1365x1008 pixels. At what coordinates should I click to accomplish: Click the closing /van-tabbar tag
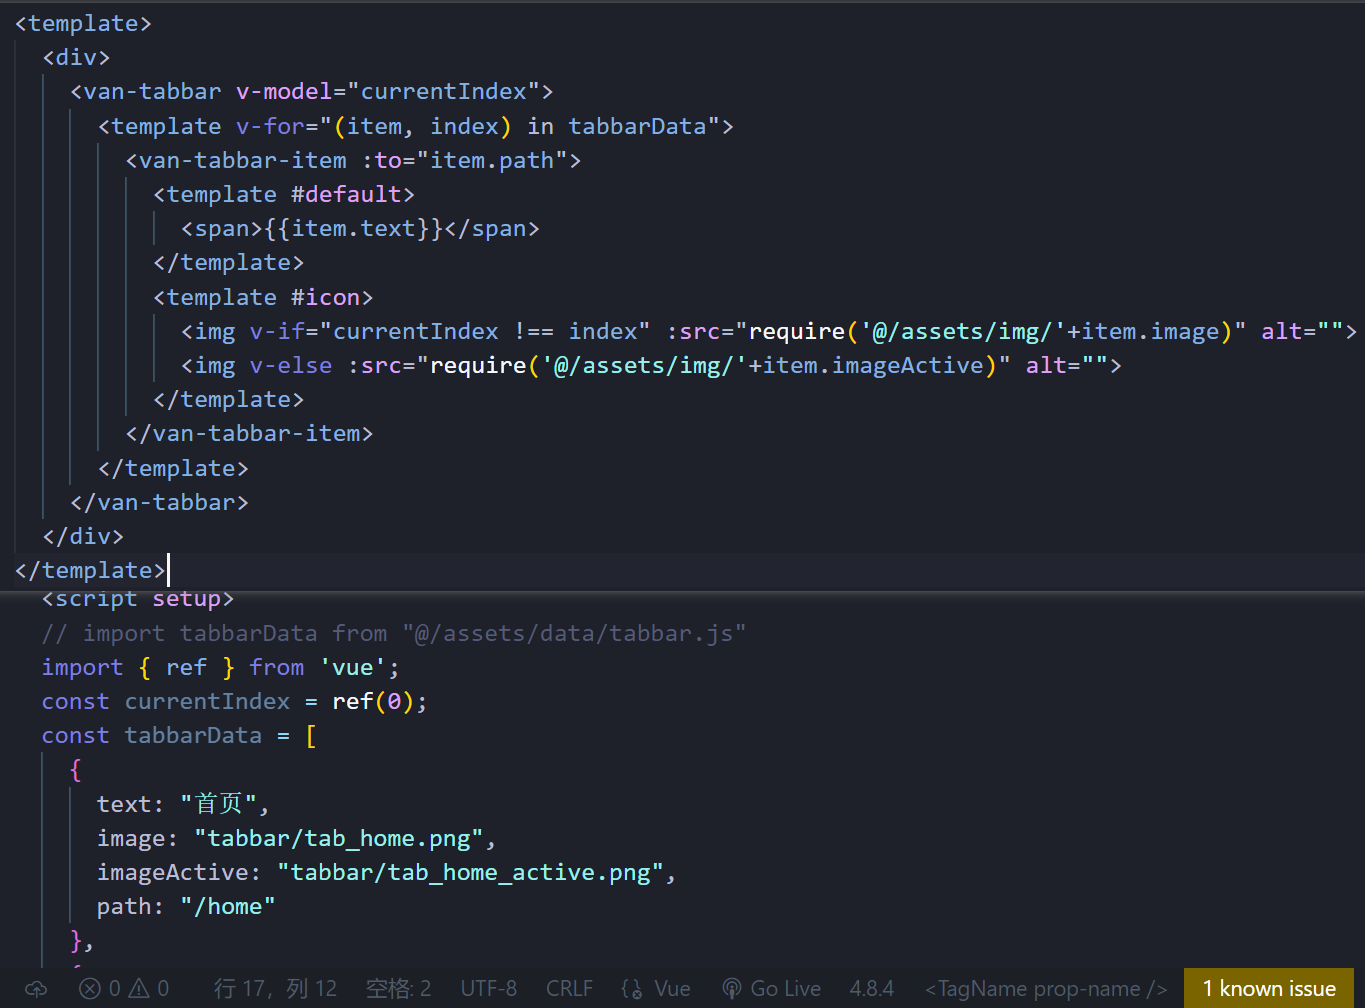tap(159, 502)
